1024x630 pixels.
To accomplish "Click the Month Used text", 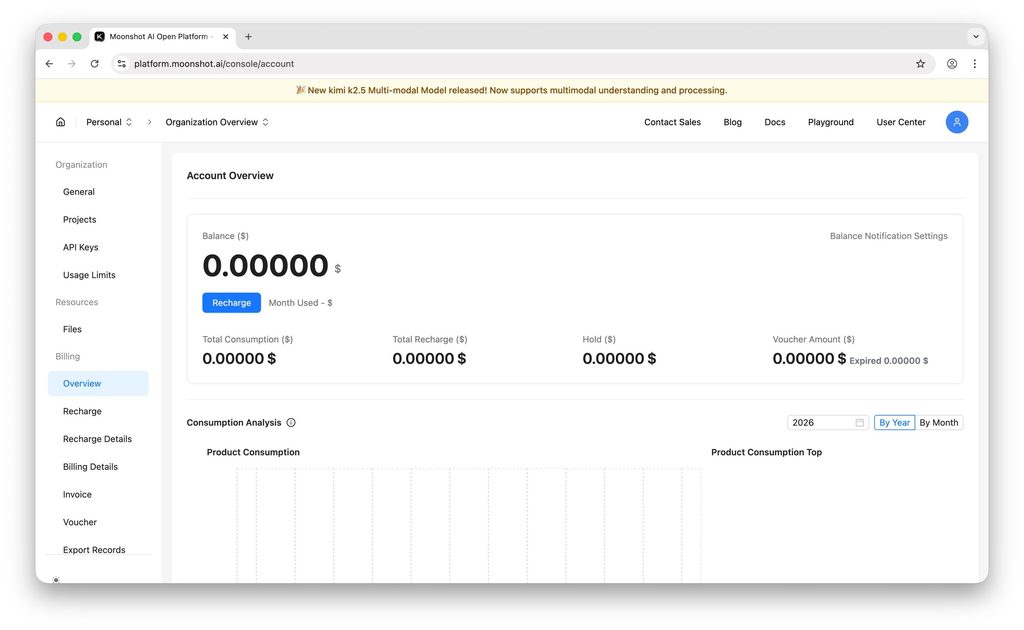I will click(300, 303).
